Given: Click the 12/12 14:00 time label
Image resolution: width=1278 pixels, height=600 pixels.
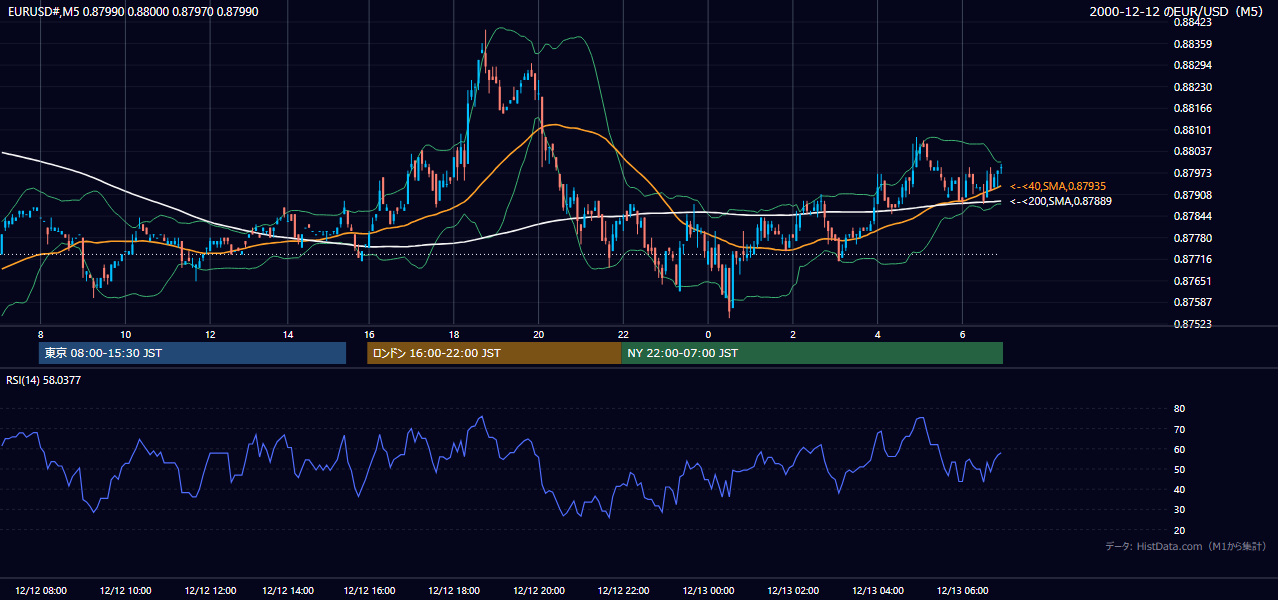Looking at the screenshot, I should 289,591.
